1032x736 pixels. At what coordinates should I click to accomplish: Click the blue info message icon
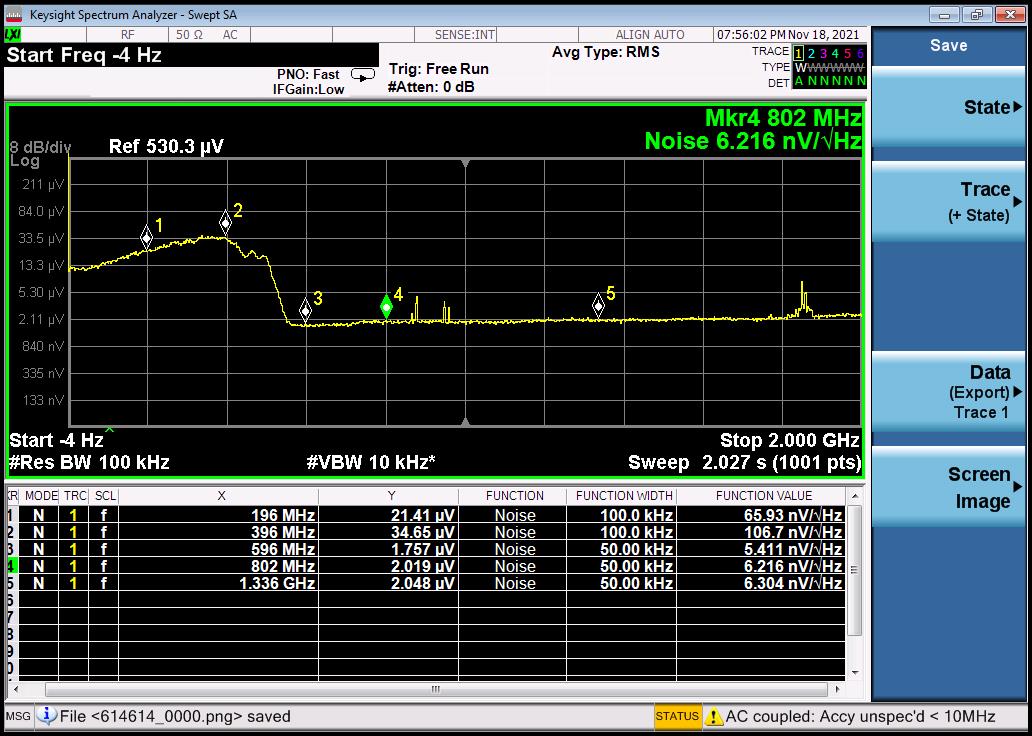pos(47,716)
